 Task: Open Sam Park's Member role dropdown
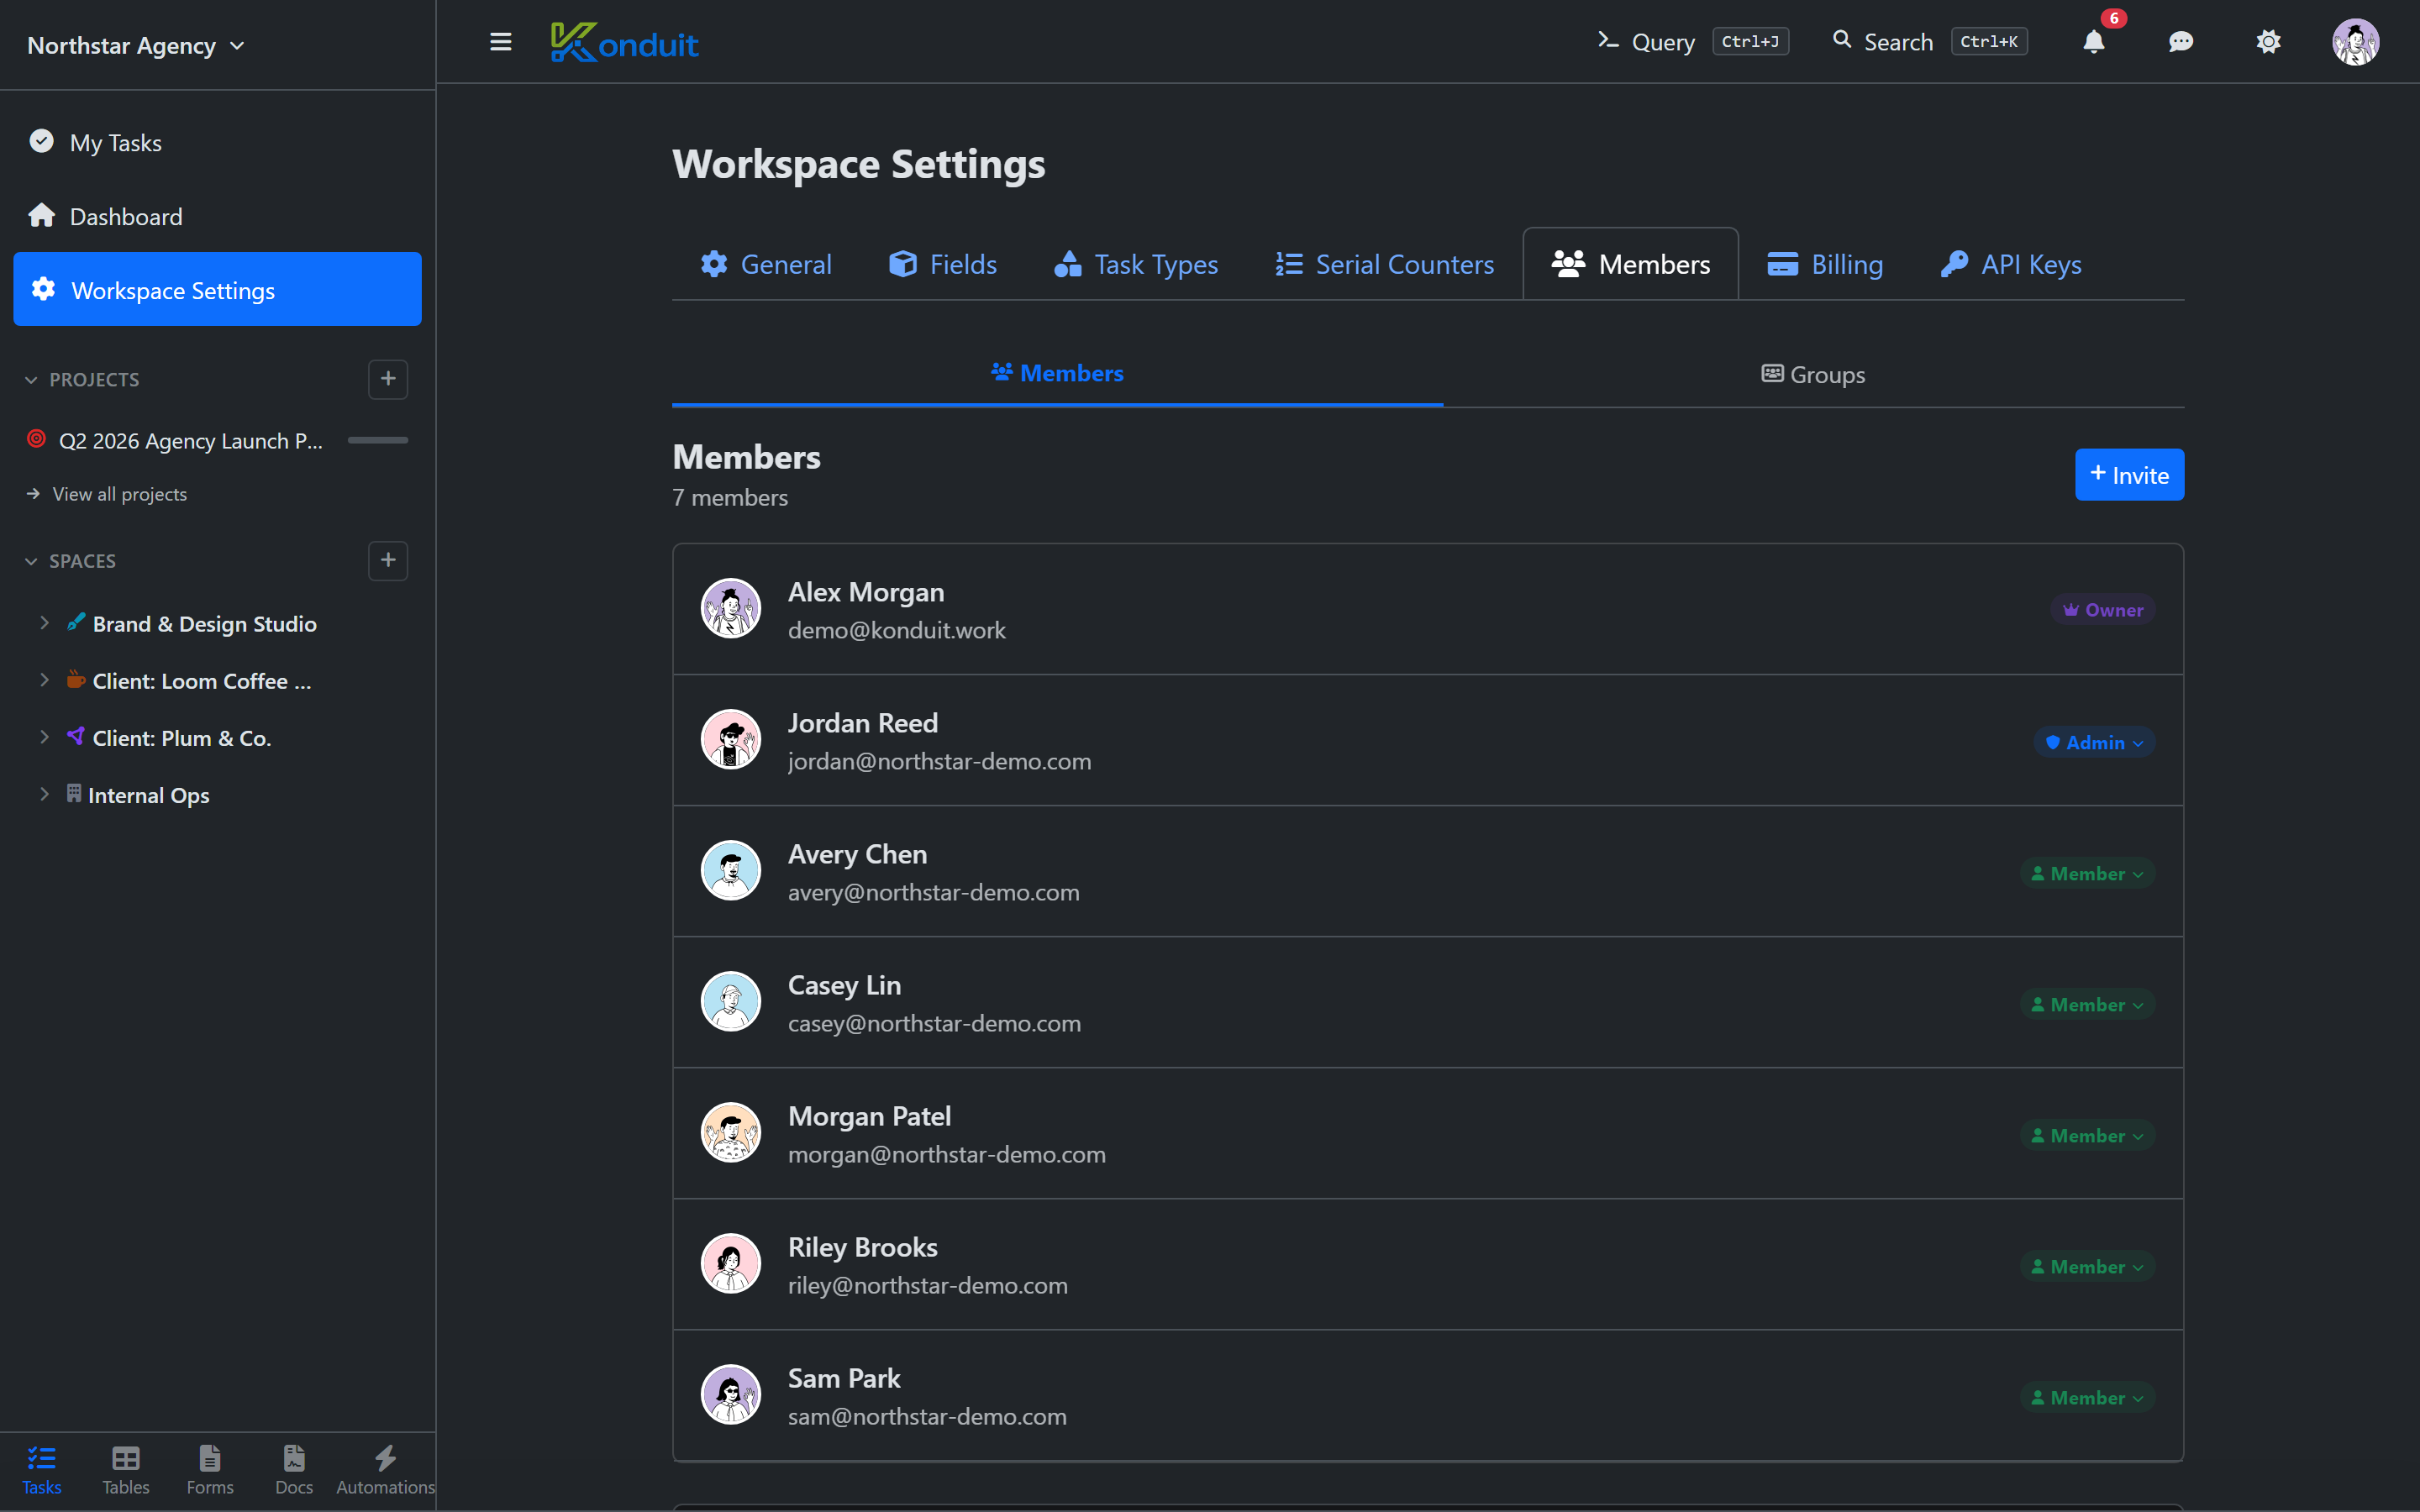pyautogui.click(x=2087, y=1397)
